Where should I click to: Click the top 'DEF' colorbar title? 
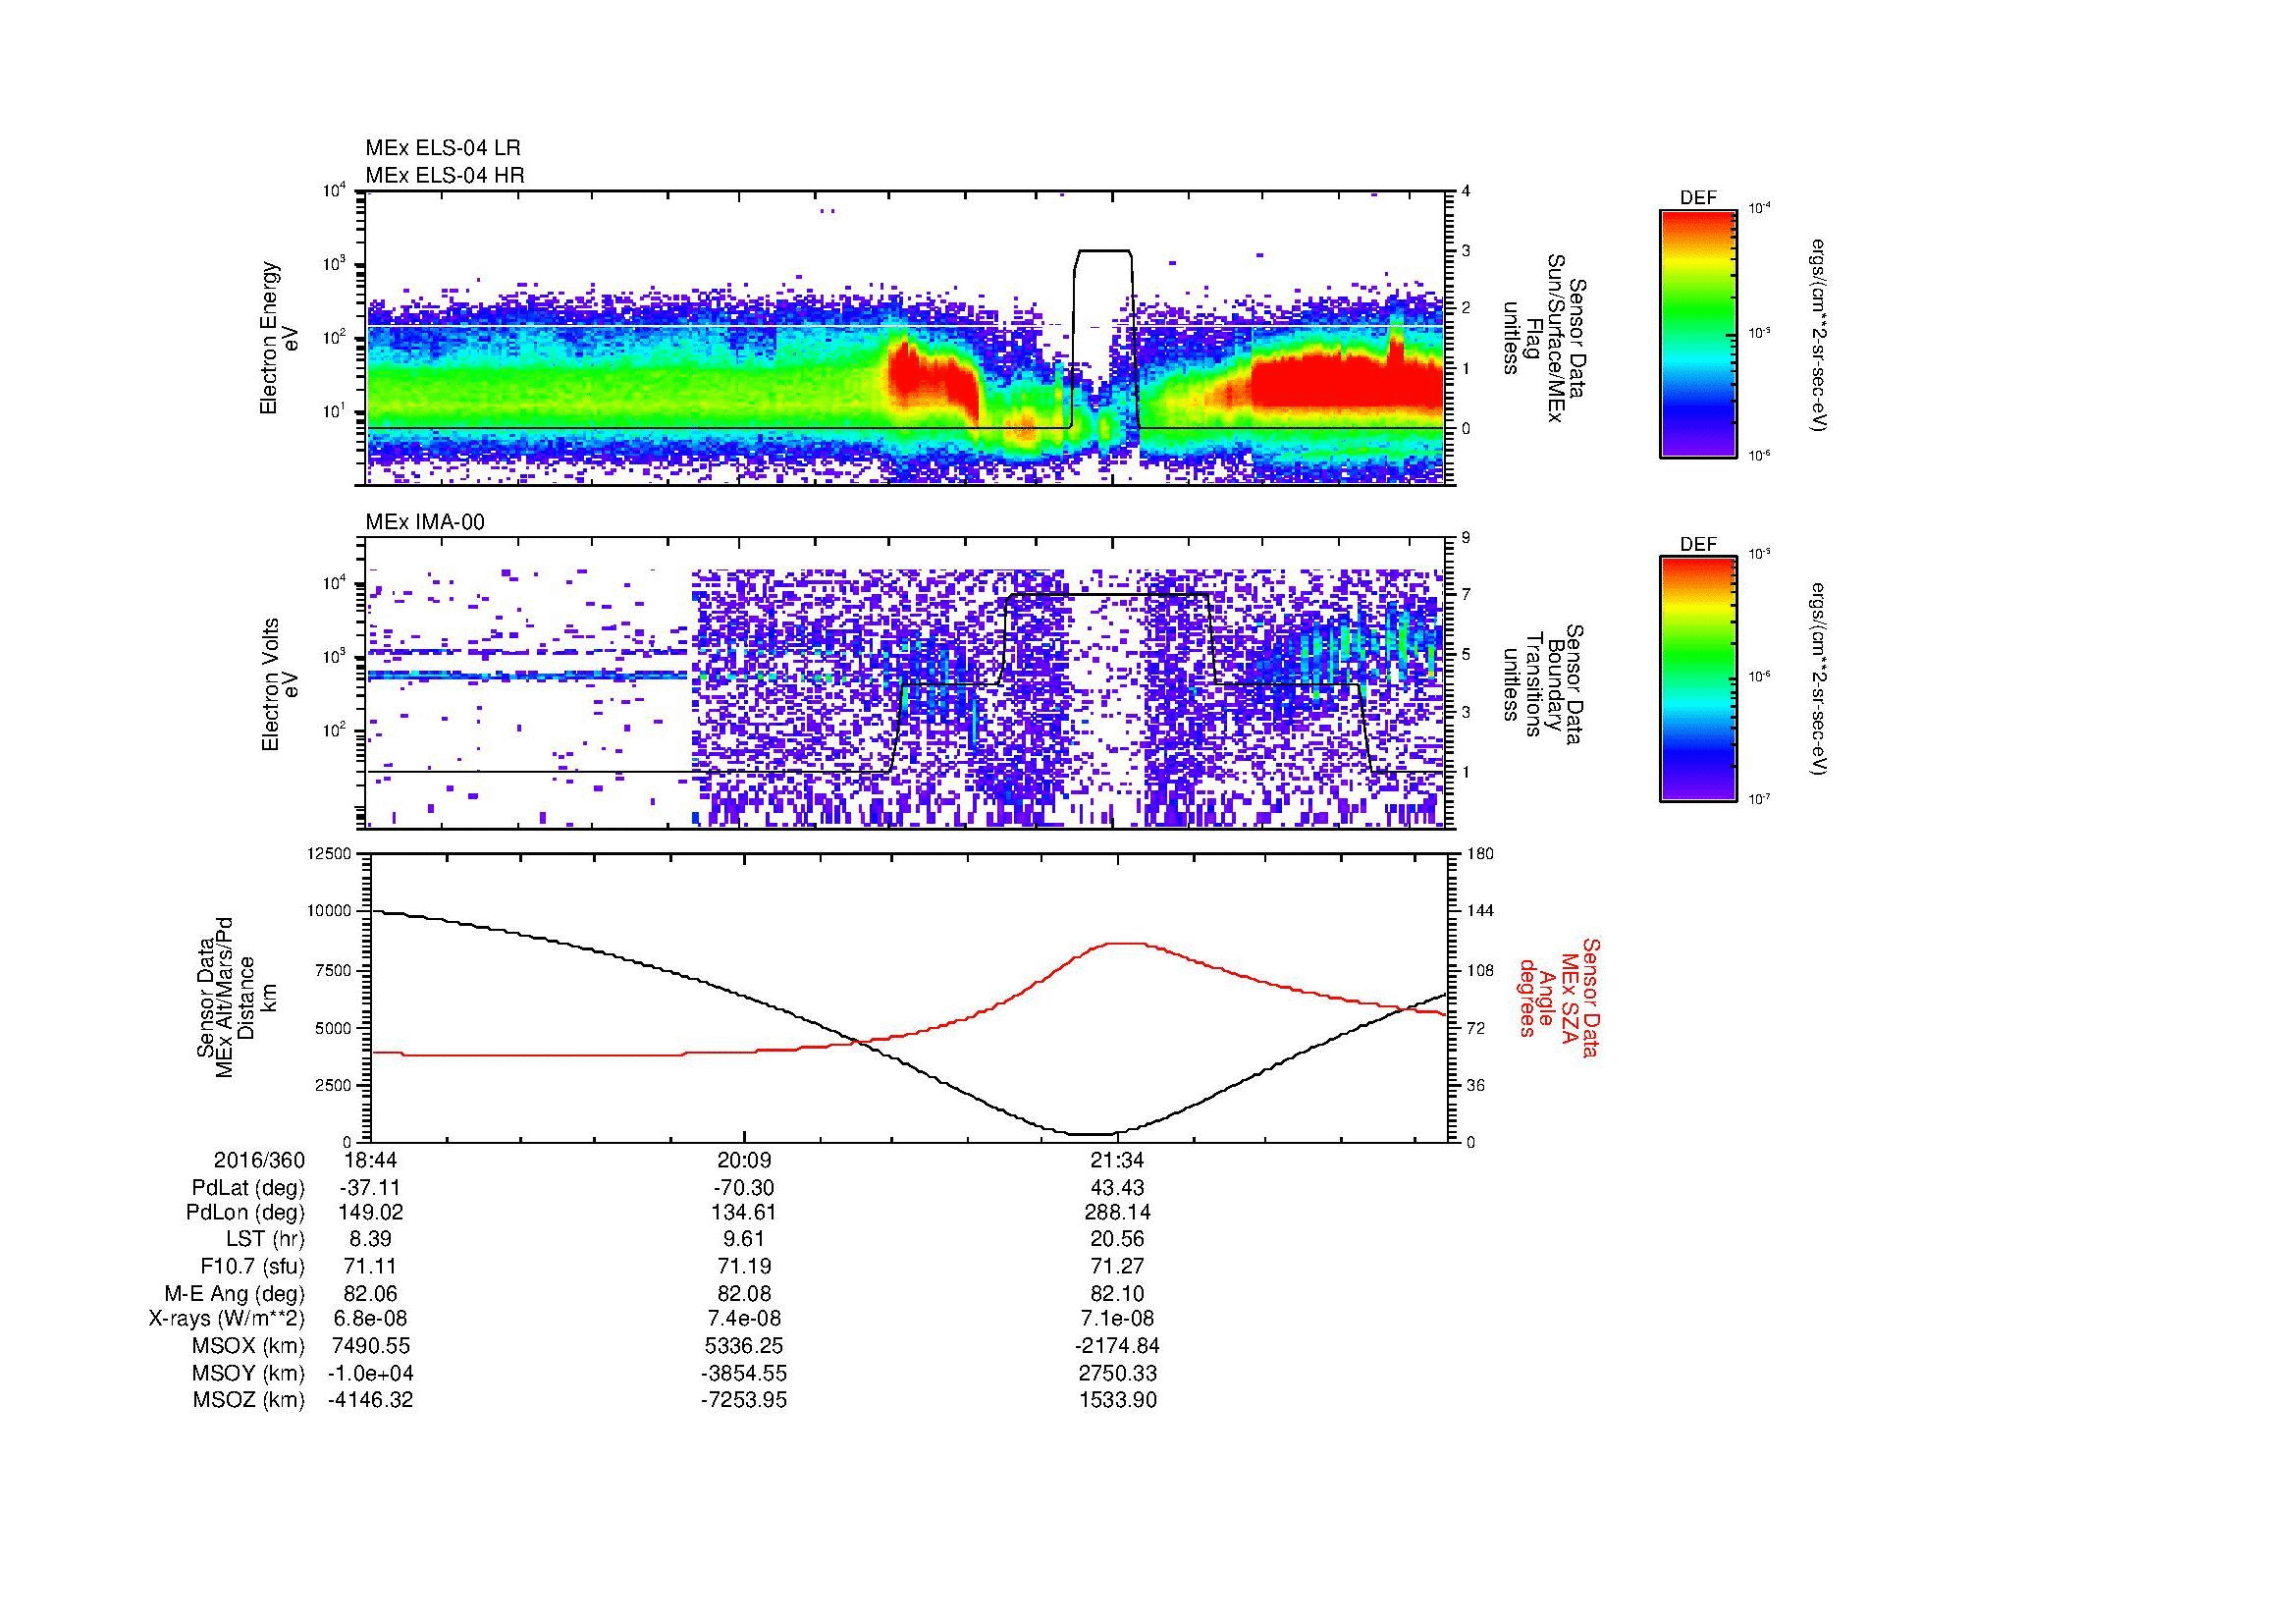1698,198
